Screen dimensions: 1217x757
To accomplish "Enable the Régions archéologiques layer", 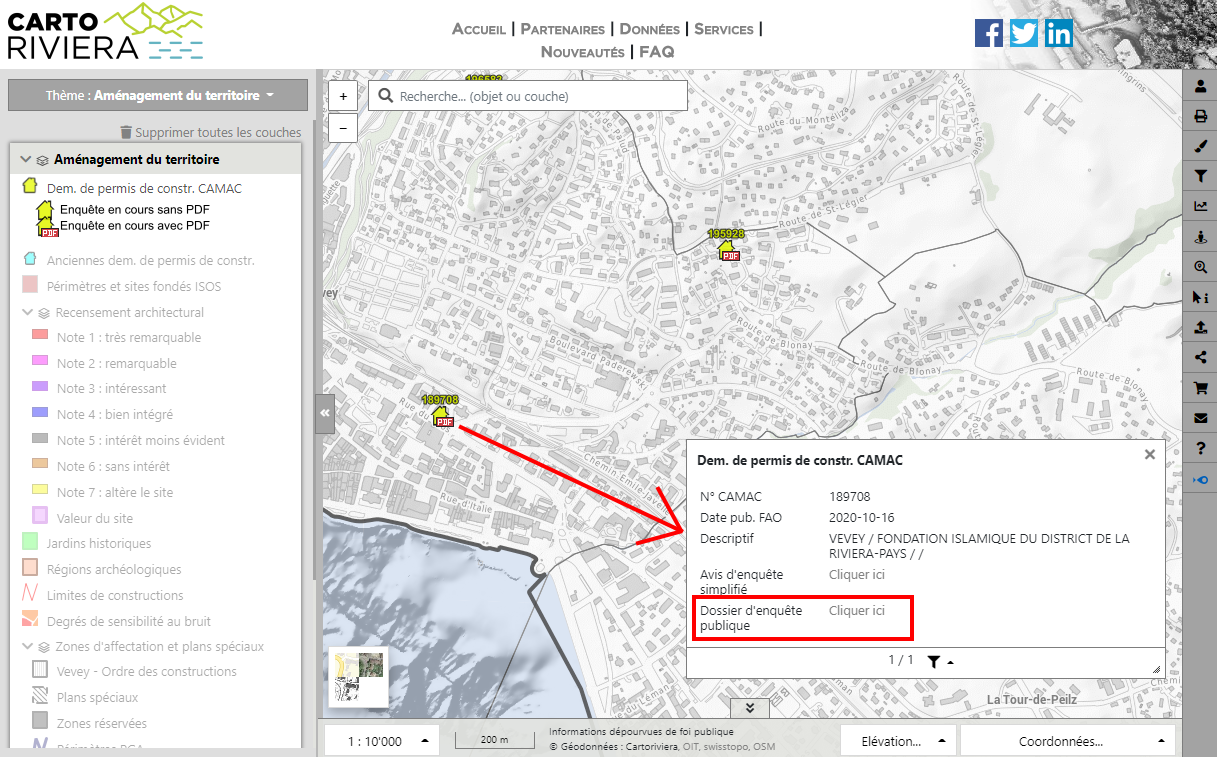I will [x=30, y=569].
